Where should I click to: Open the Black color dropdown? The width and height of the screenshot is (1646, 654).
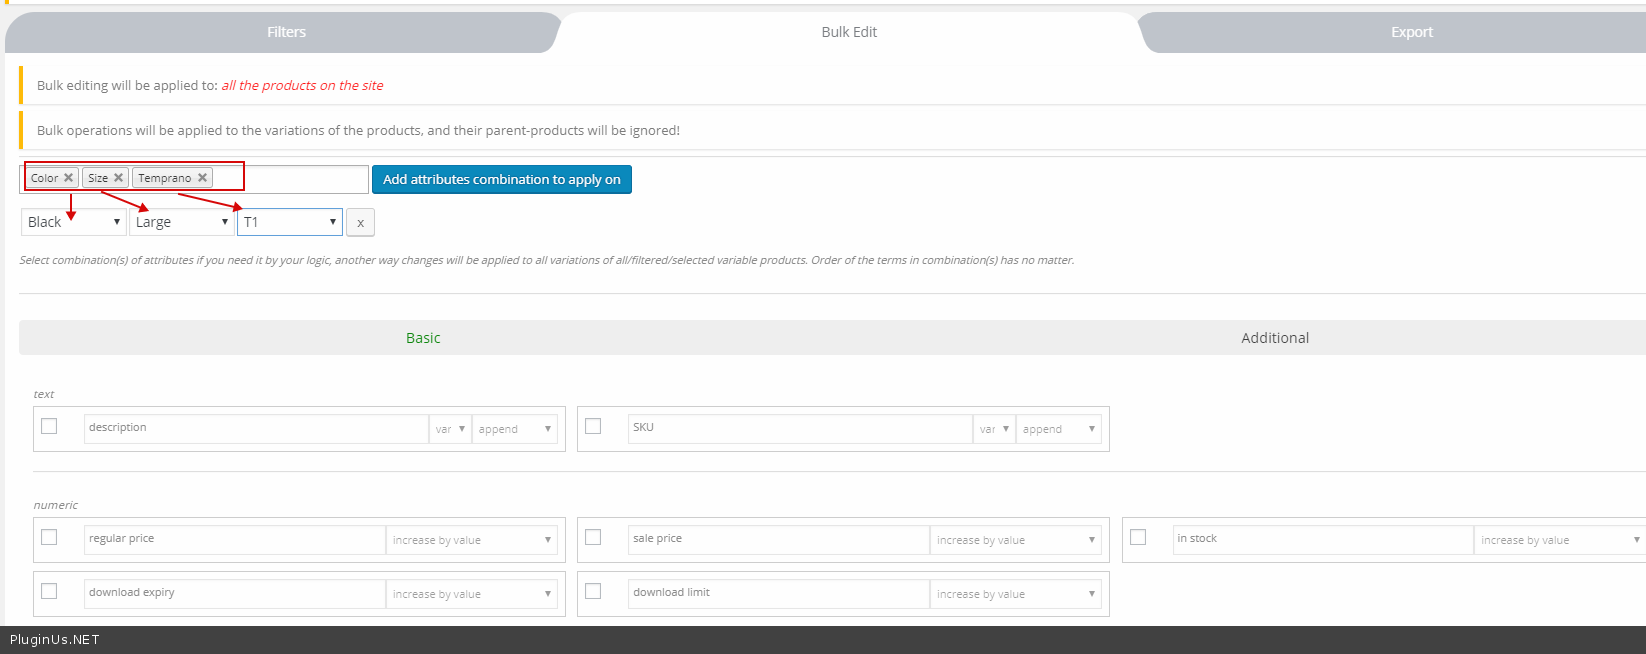pos(73,222)
